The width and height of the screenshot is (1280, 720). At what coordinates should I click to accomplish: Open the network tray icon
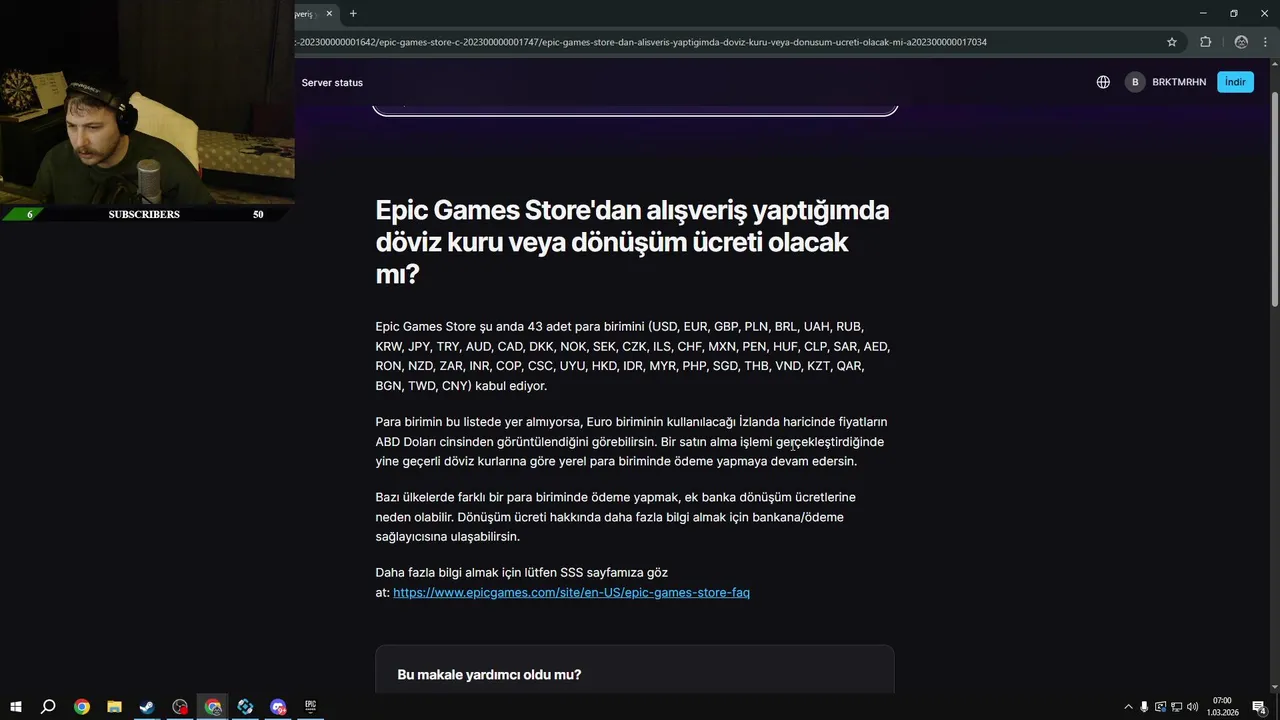pos(1176,707)
